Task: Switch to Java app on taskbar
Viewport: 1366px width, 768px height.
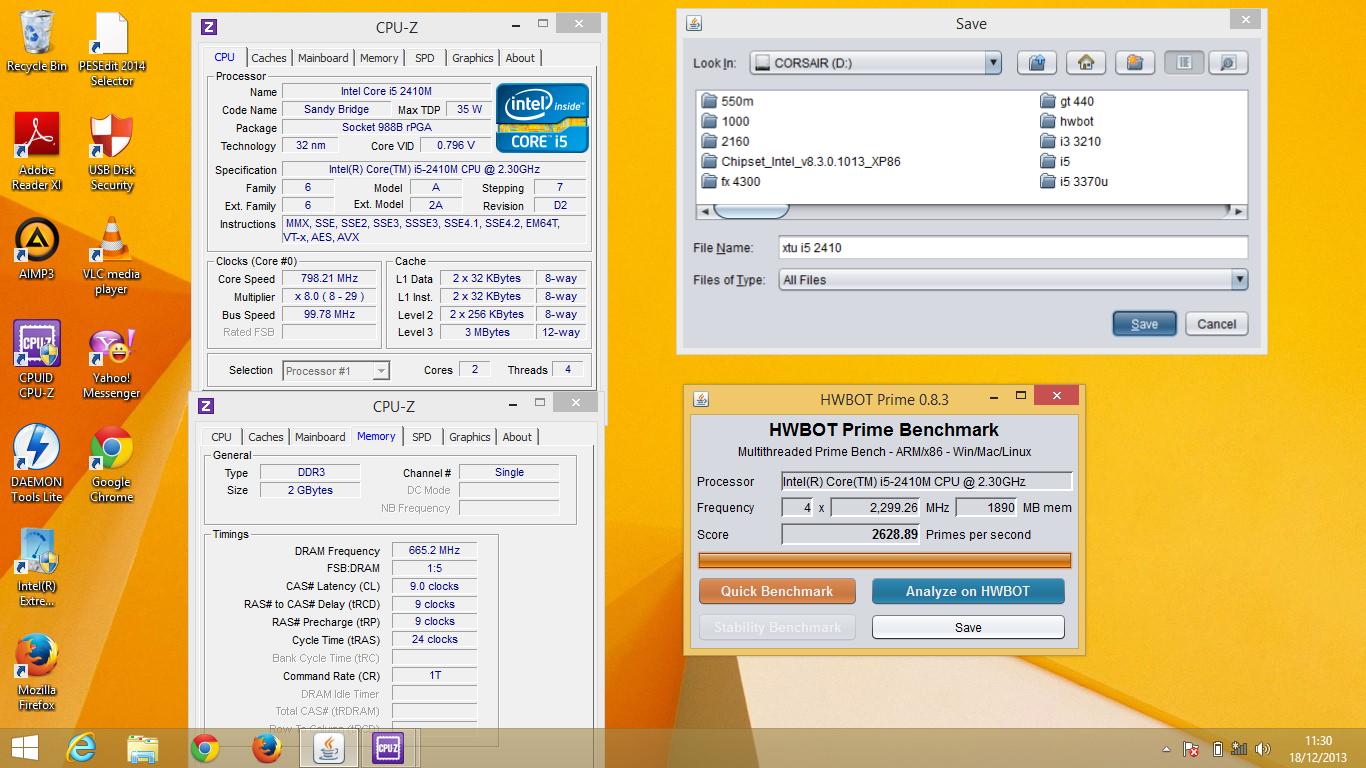Action: (x=329, y=748)
